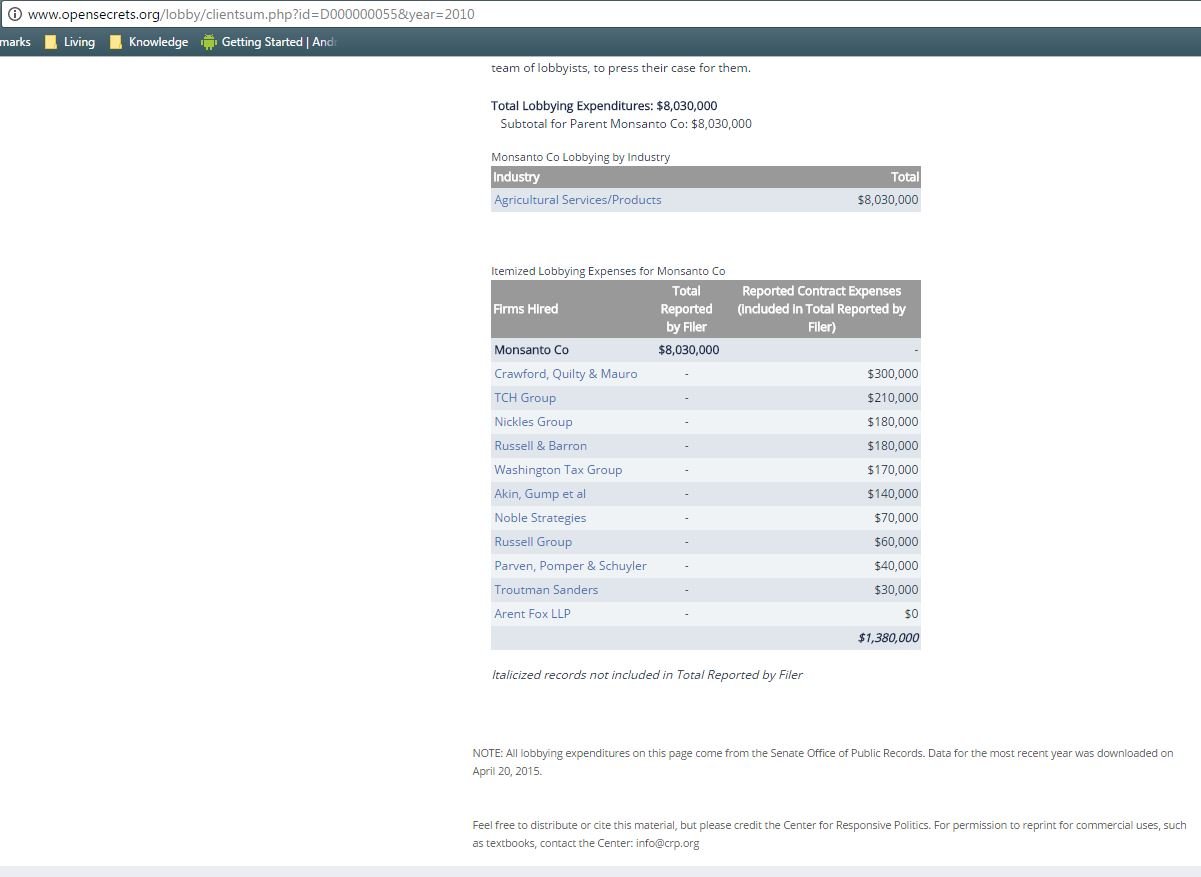Click the Firms Hired column header
This screenshot has height=877, width=1201.
526,309
